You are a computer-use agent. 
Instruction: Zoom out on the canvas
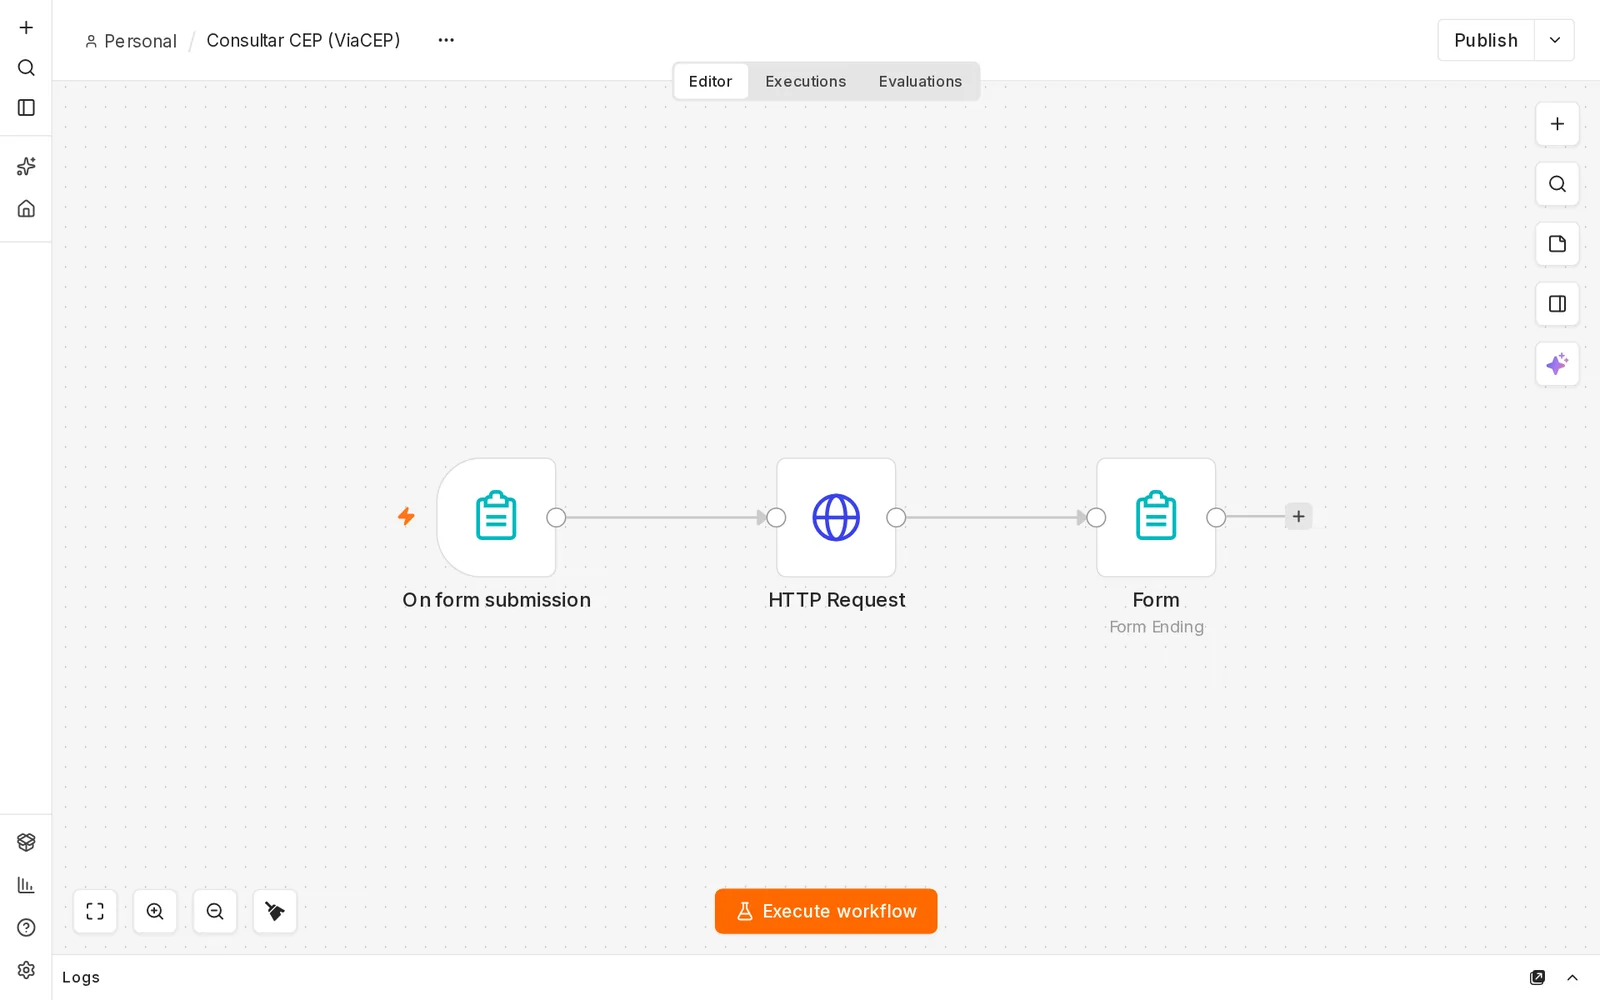coord(215,911)
